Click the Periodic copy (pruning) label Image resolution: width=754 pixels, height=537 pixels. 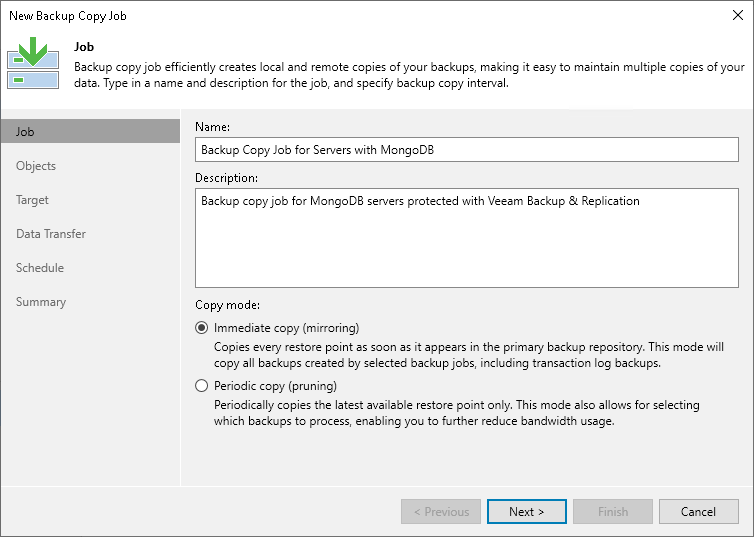[276, 386]
